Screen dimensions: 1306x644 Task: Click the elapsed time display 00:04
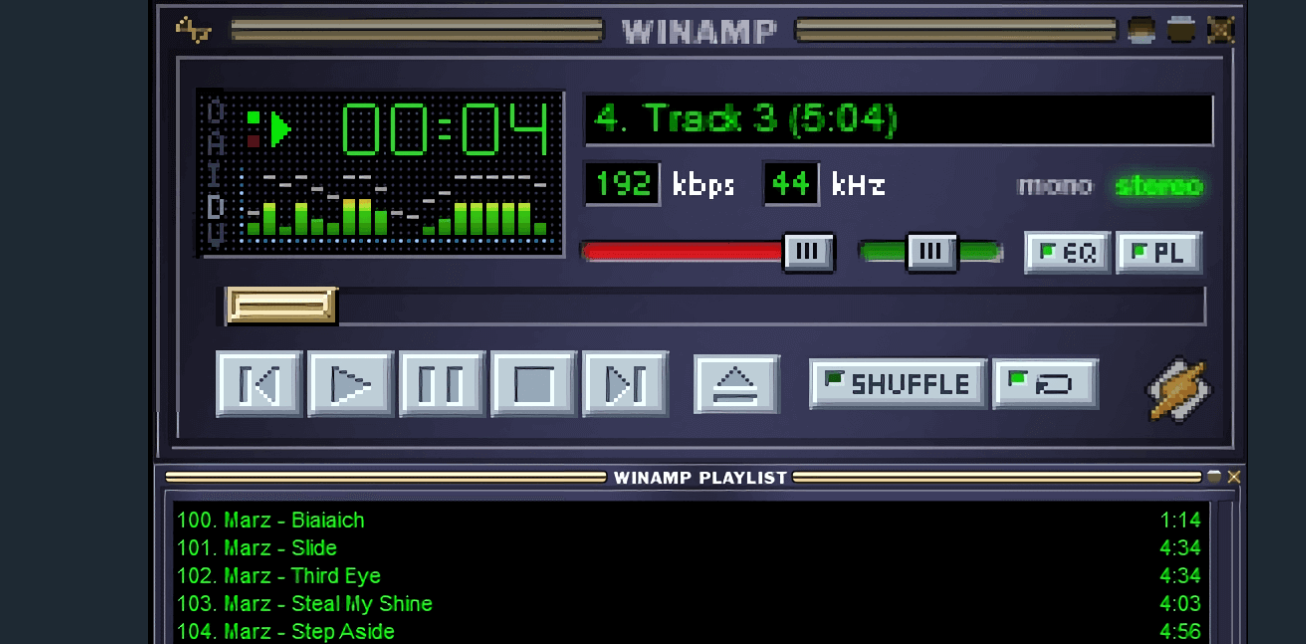tap(445, 130)
